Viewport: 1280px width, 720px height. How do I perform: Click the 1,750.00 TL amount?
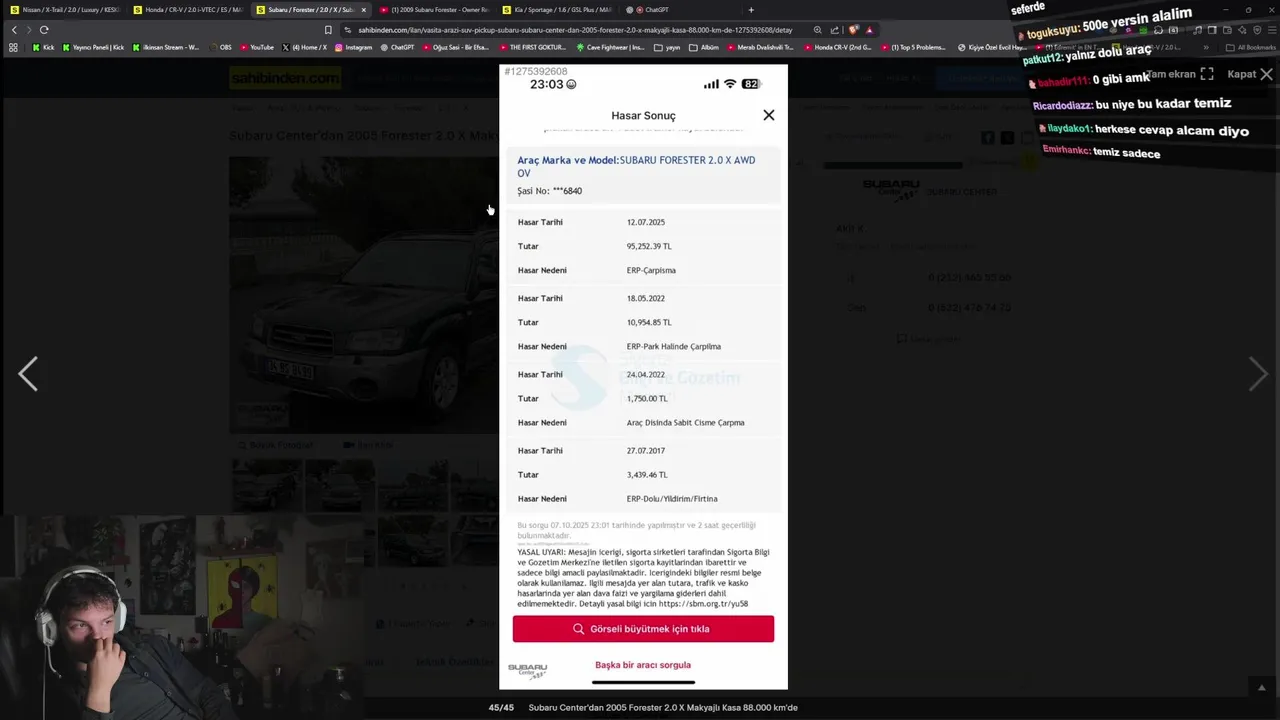[647, 398]
